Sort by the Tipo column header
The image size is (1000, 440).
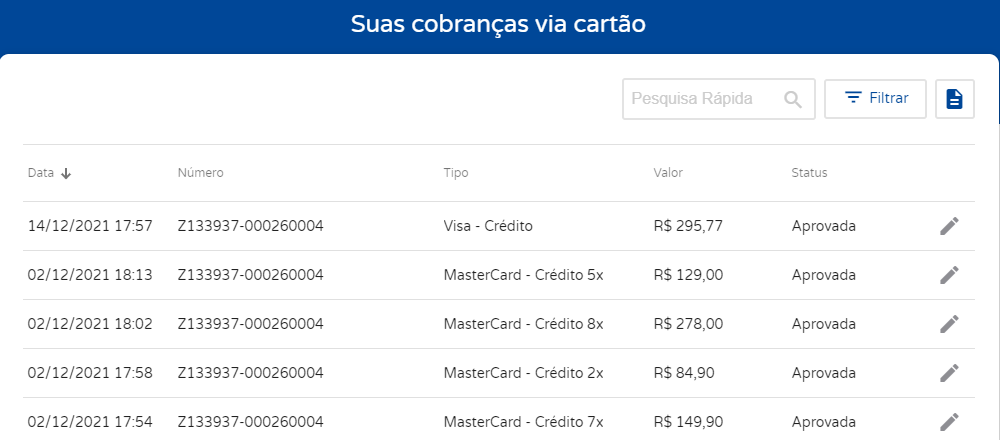455,173
